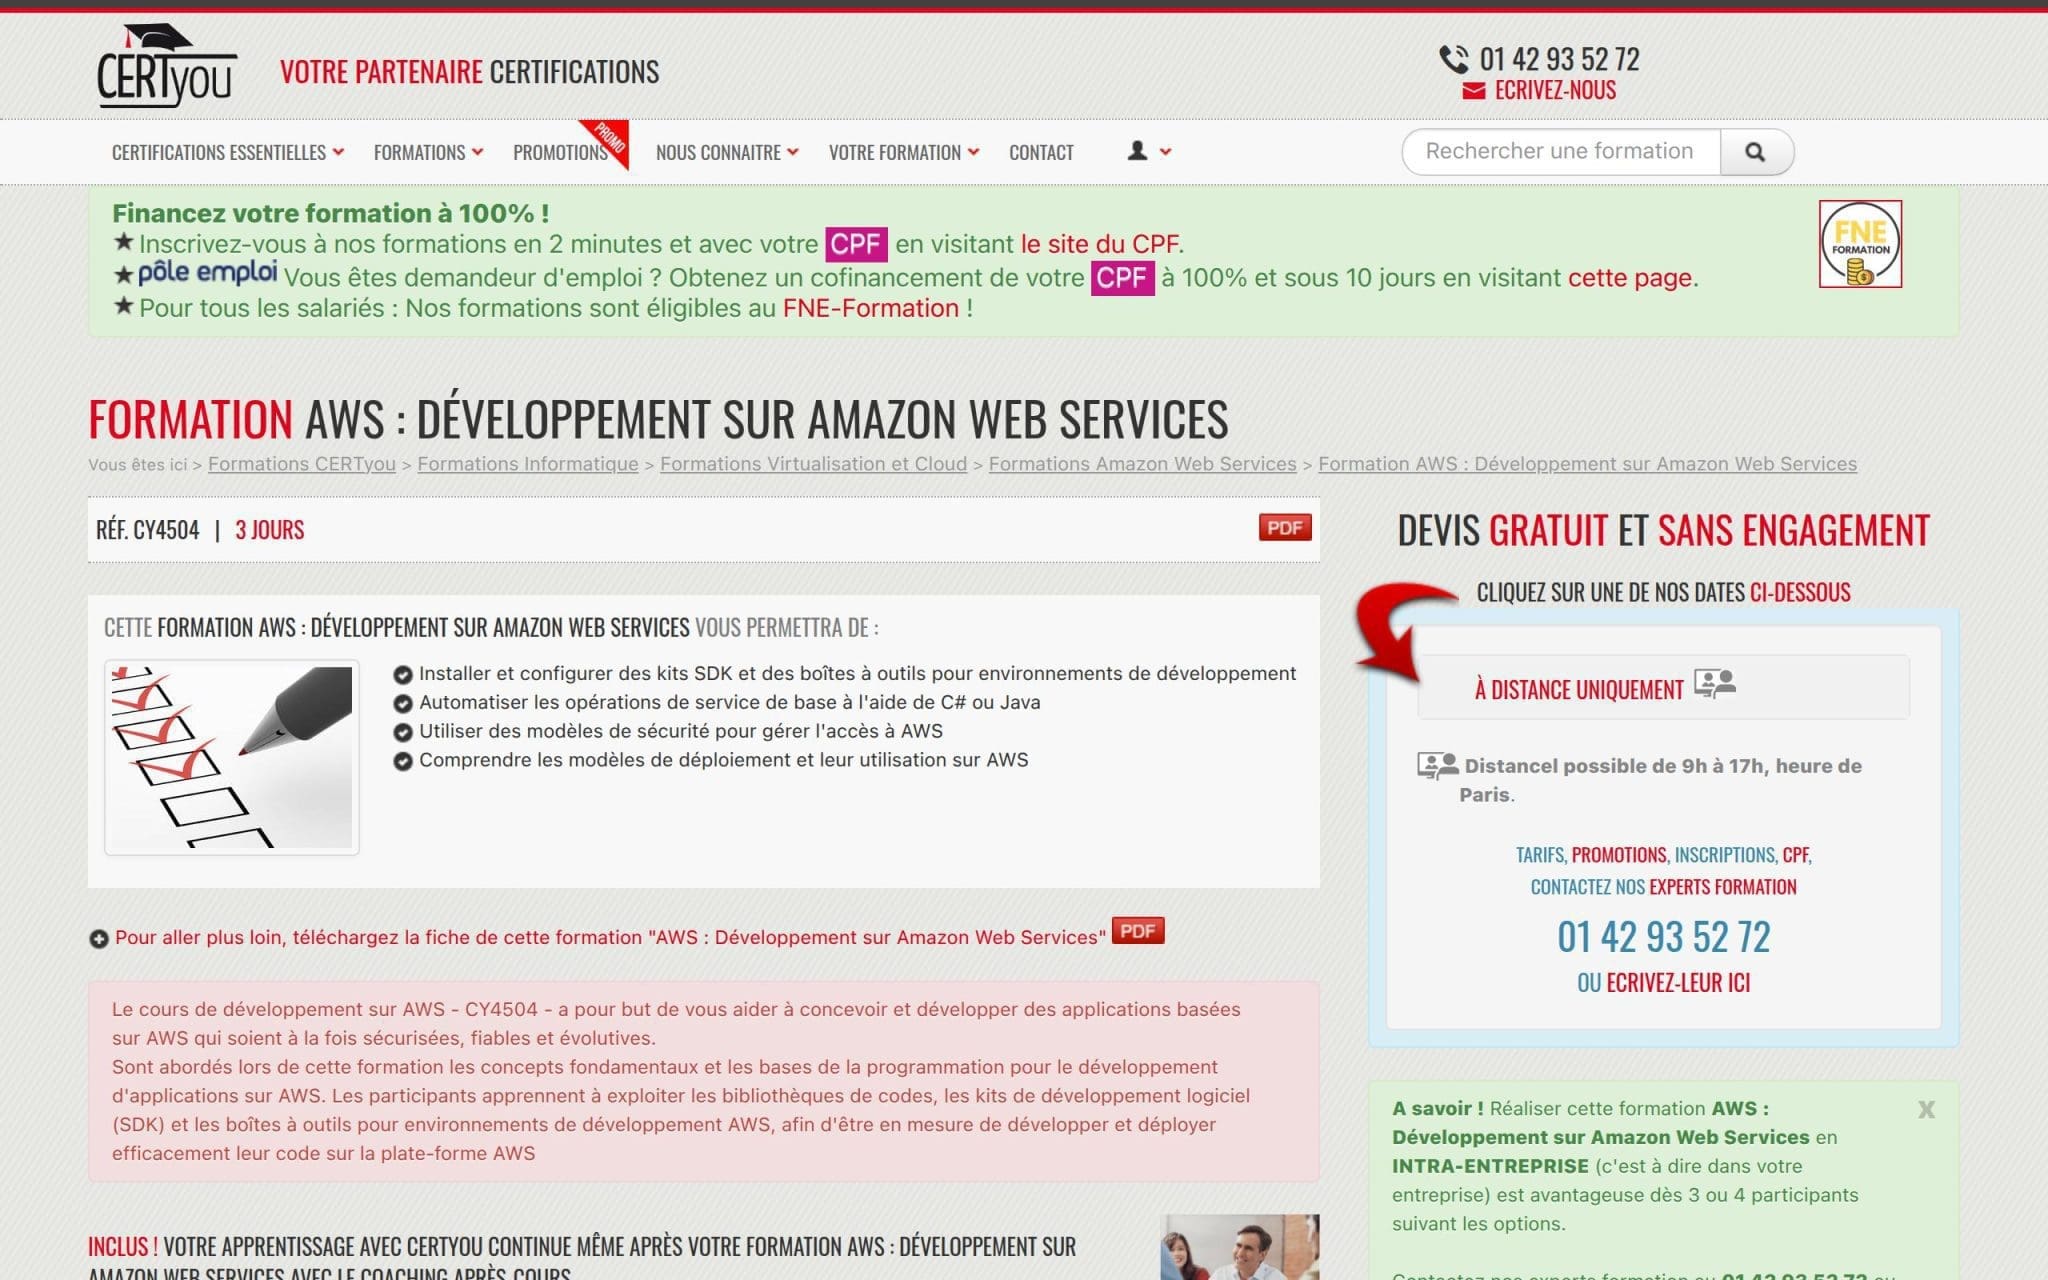Click the distancel screen-share icon near À DISTANCE UNIQUEMENT
This screenshot has height=1280, width=2048.
pos(1714,684)
